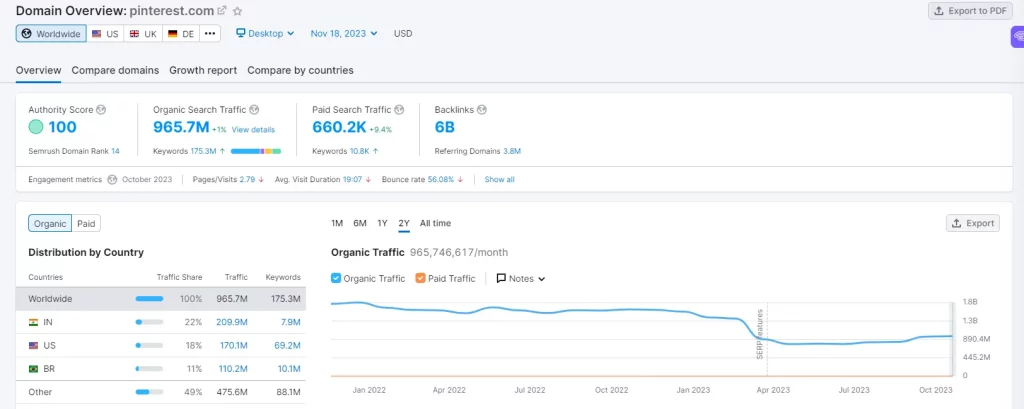Image resolution: width=1024 pixels, height=409 pixels.
Task: Click the Authority Score 100 value
Action: tap(63, 127)
